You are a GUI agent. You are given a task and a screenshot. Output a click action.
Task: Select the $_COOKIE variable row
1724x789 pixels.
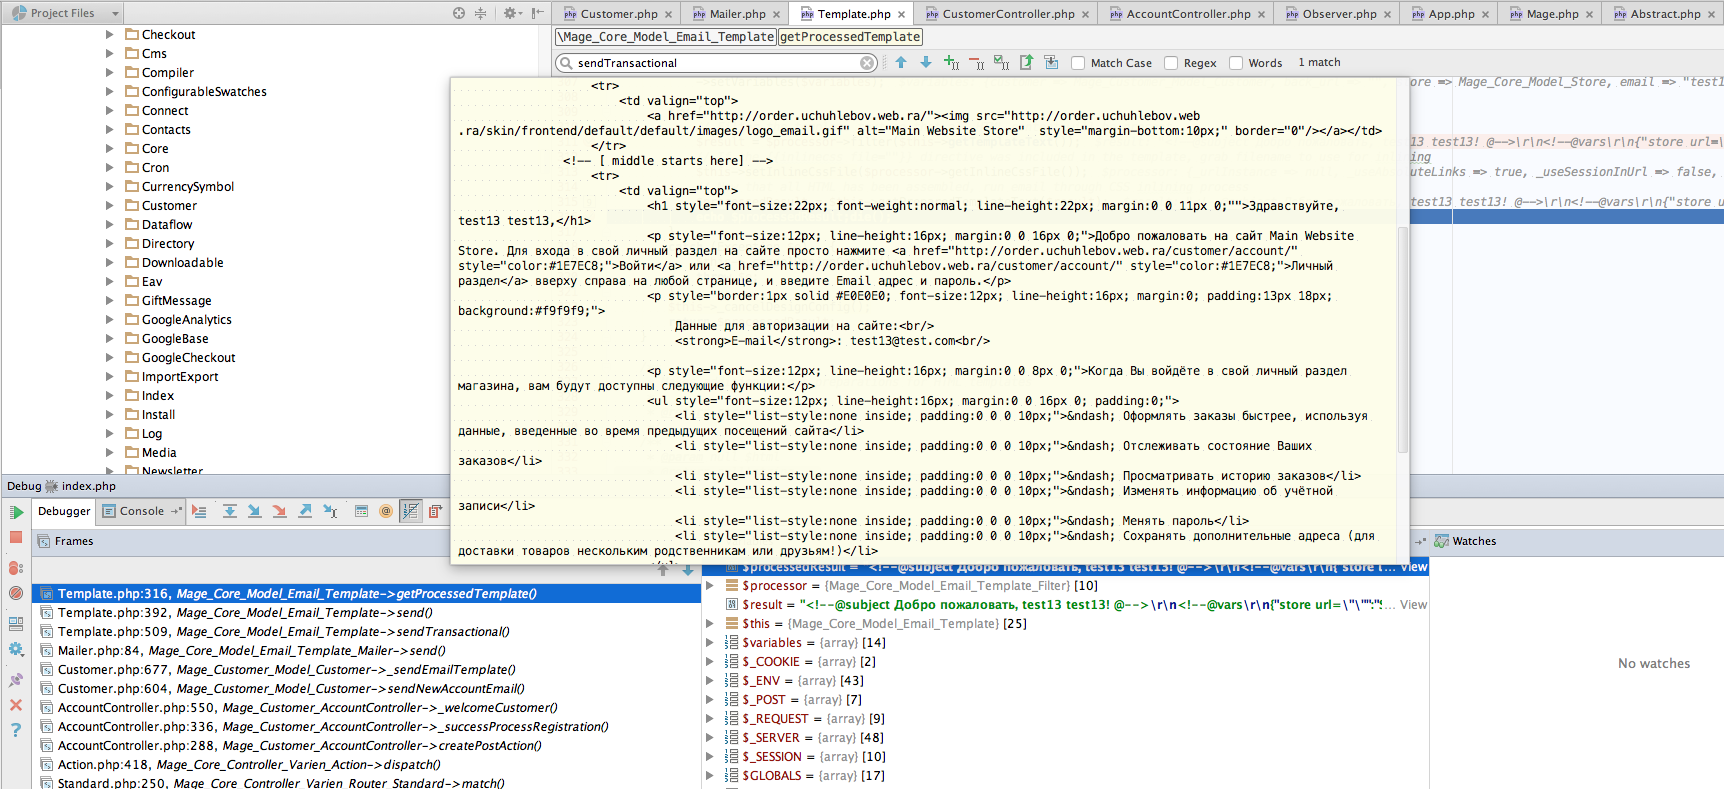[1065, 661]
